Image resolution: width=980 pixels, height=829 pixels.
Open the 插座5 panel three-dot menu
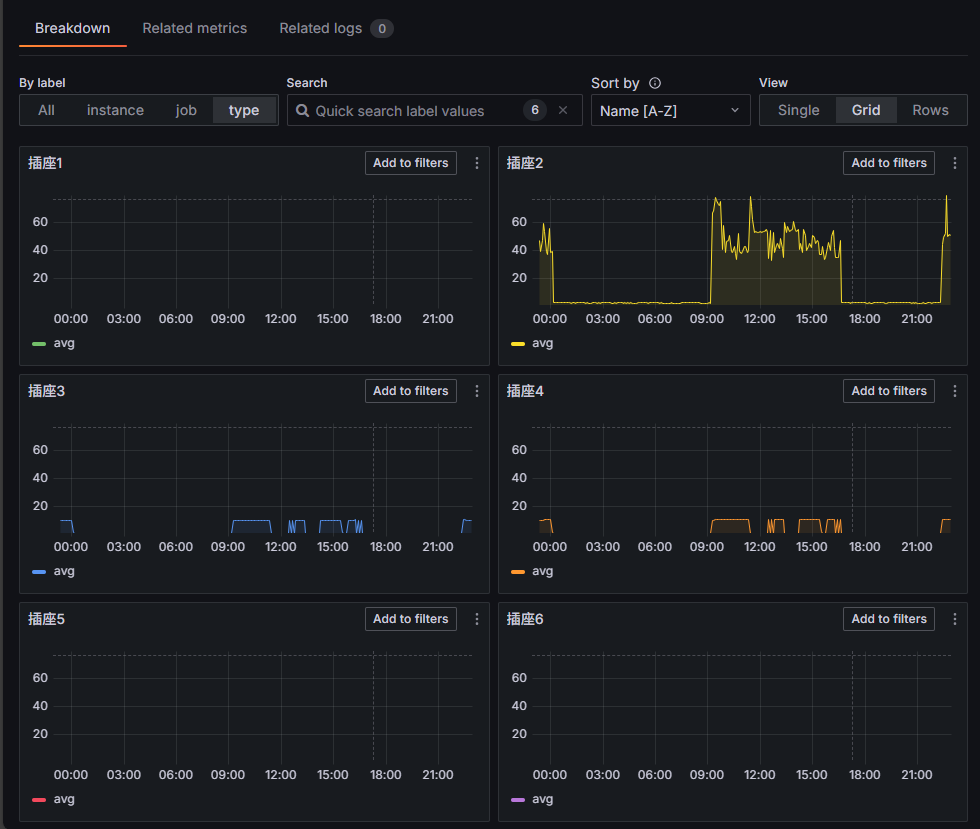(x=477, y=619)
